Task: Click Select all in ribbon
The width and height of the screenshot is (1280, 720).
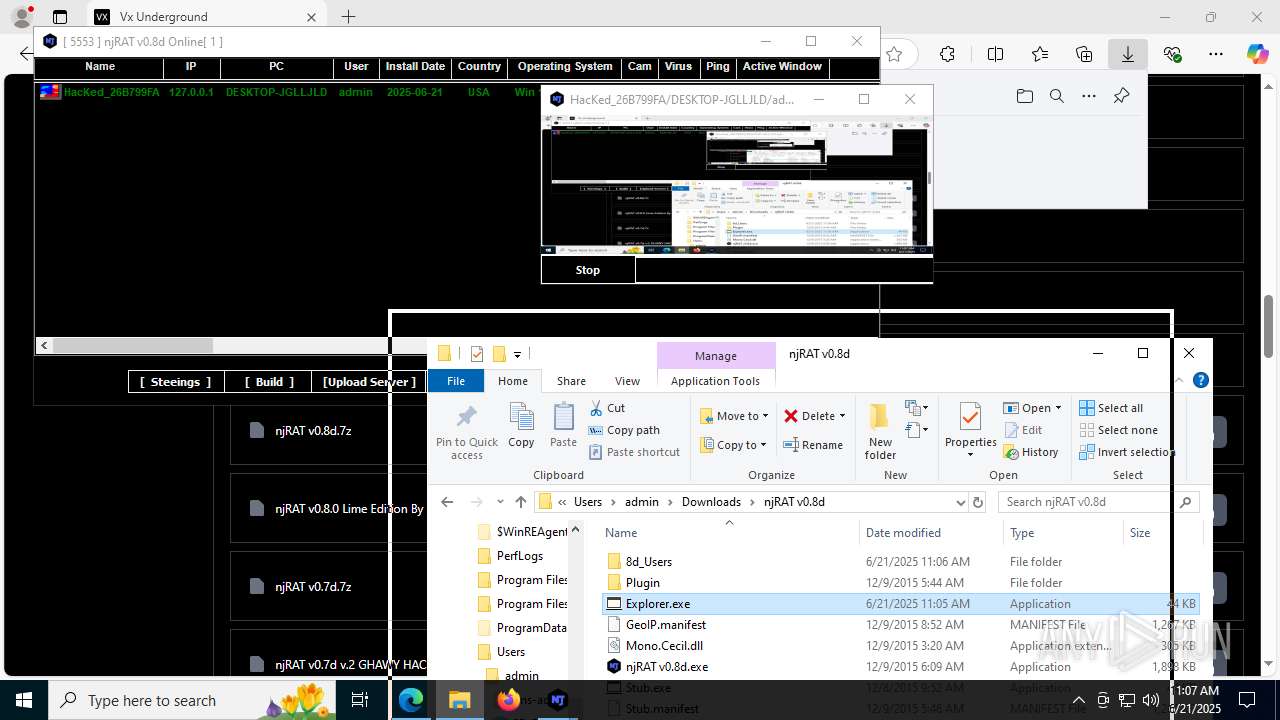Action: pyautogui.click(x=1110, y=408)
